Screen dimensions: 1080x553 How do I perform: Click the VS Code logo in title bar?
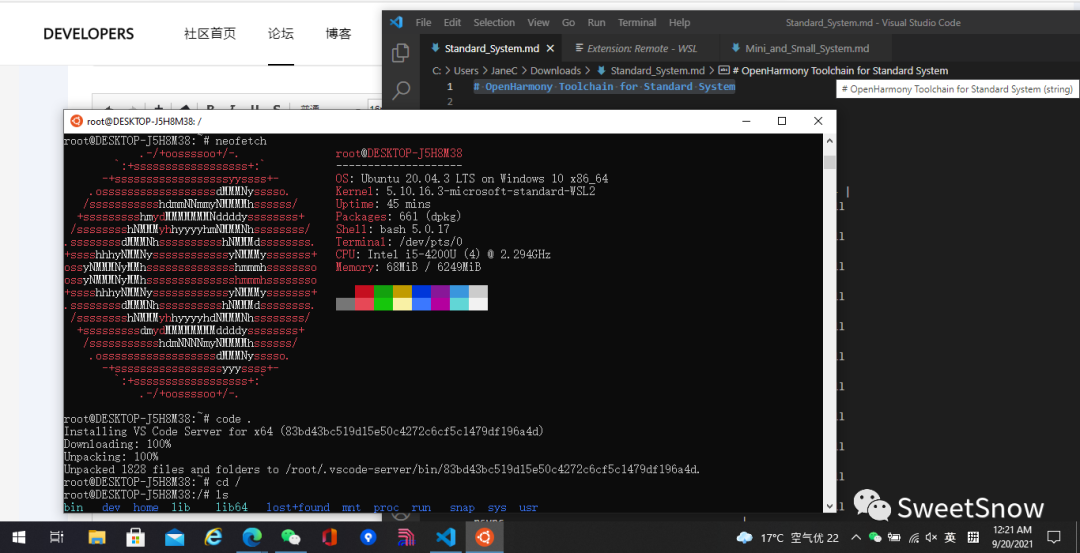[396, 22]
